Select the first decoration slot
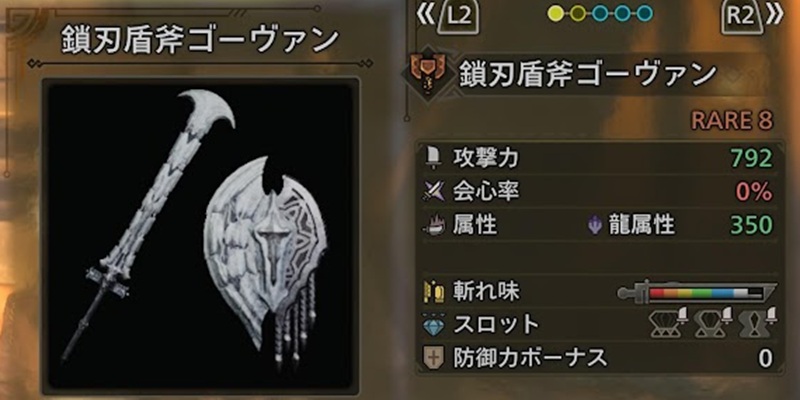 click(x=669, y=323)
